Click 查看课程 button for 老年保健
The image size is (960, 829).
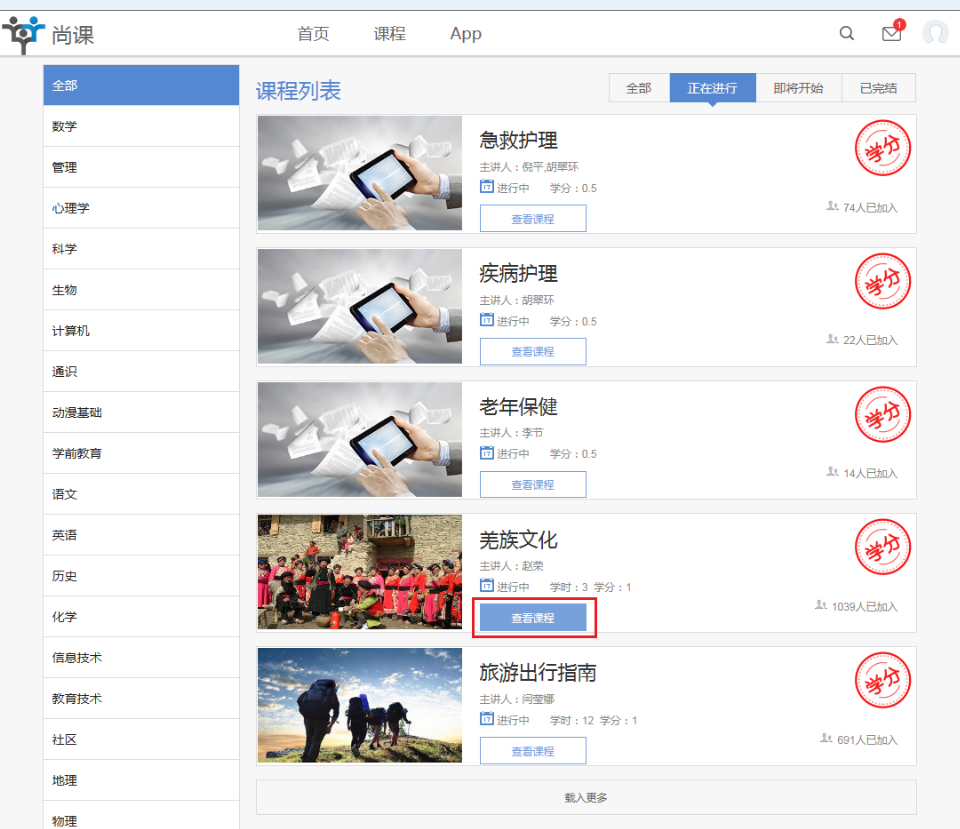coord(533,484)
